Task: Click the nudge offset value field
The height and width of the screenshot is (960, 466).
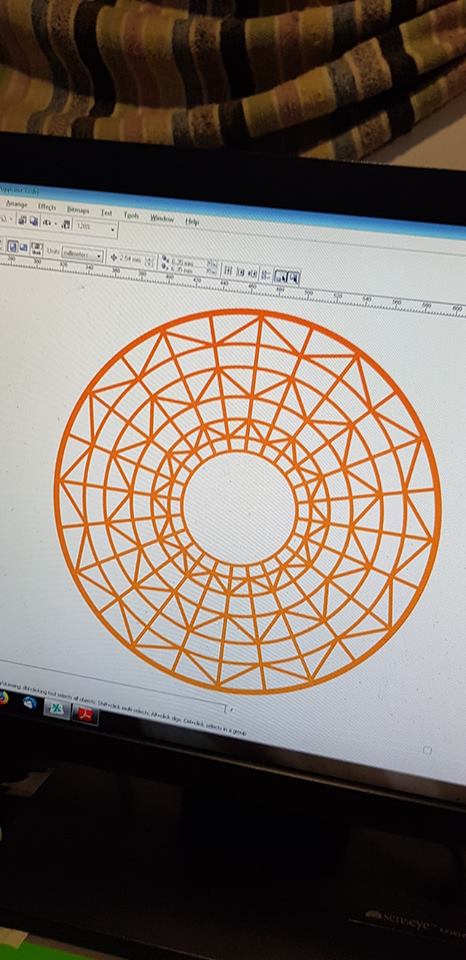Action: (x=130, y=260)
